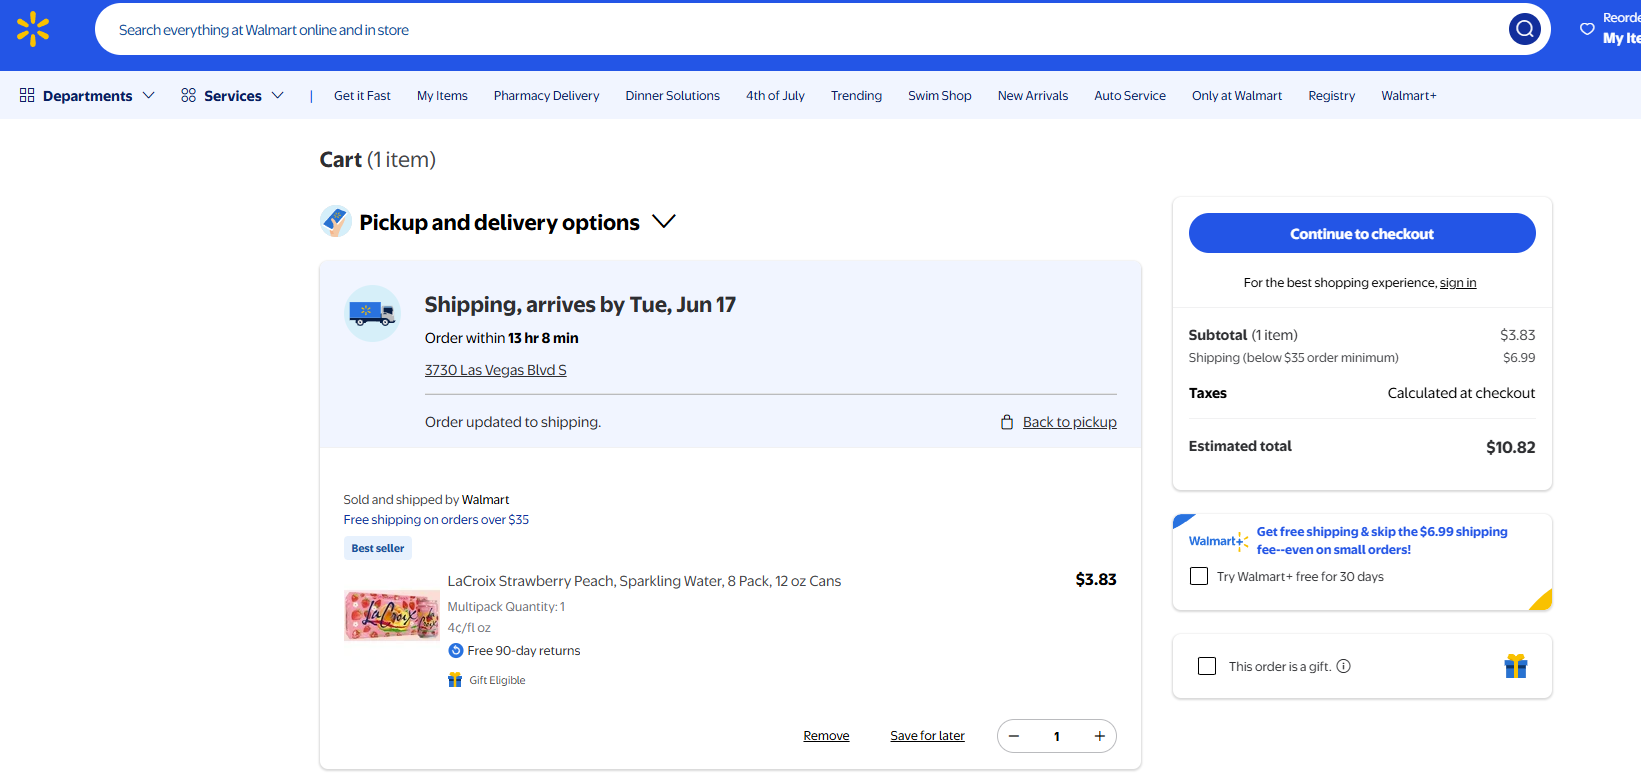Click the Estimated total $10.82 amount

click(1510, 447)
